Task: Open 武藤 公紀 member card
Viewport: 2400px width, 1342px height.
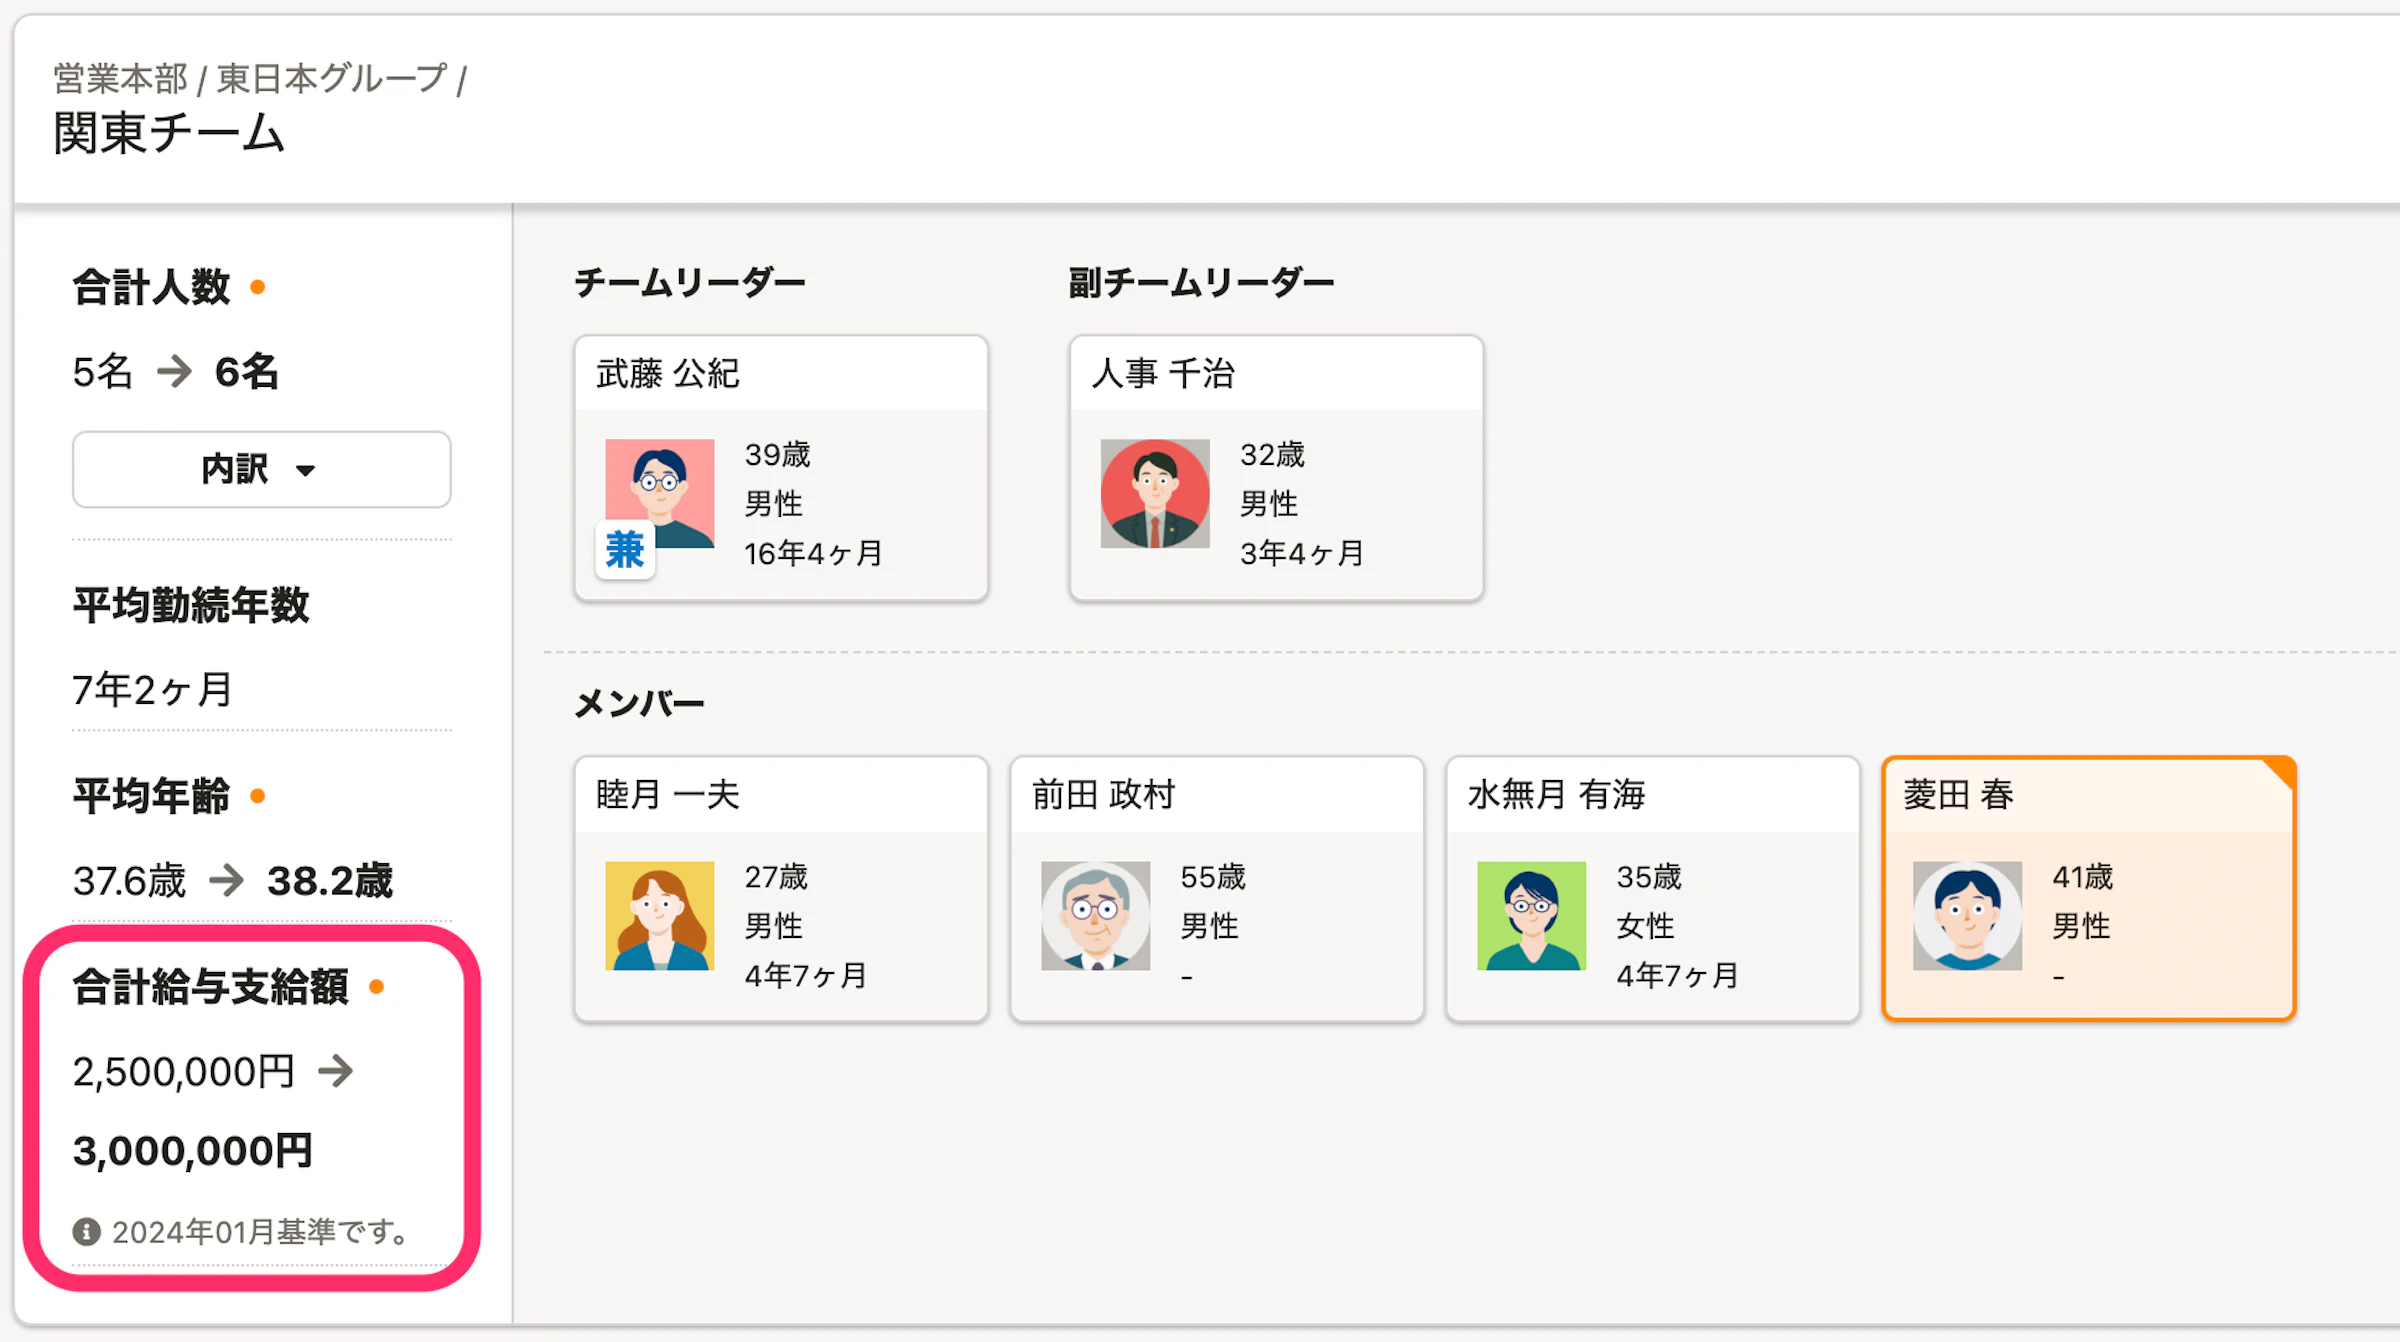Action: click(781, 468)
